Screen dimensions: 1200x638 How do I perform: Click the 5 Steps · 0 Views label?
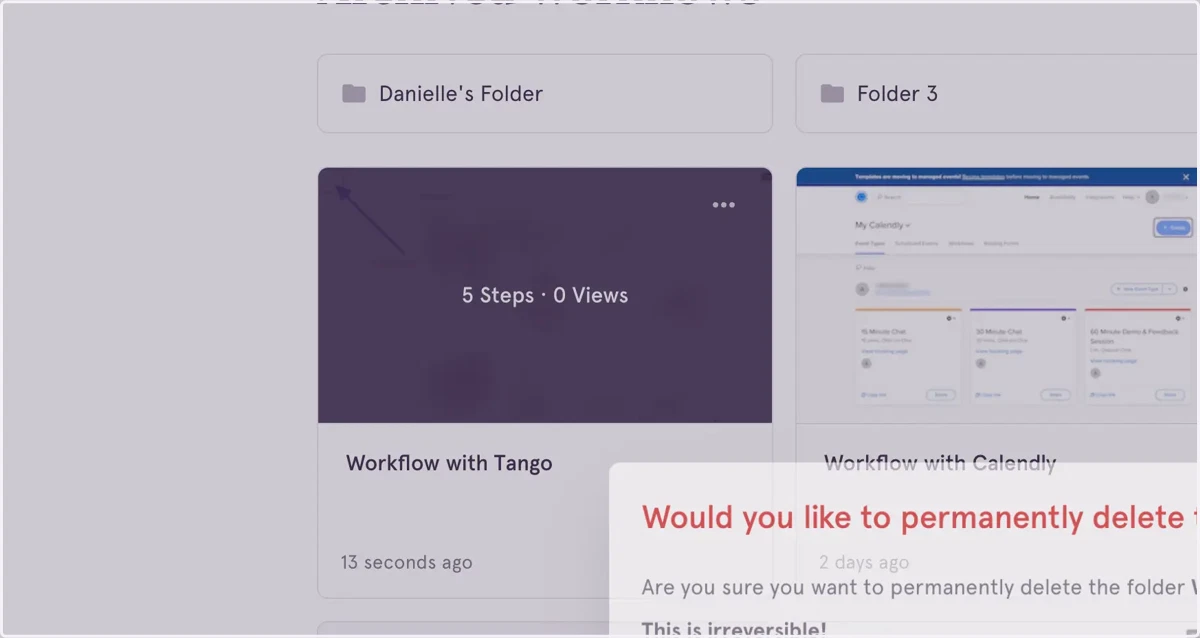tap(545, 295)
